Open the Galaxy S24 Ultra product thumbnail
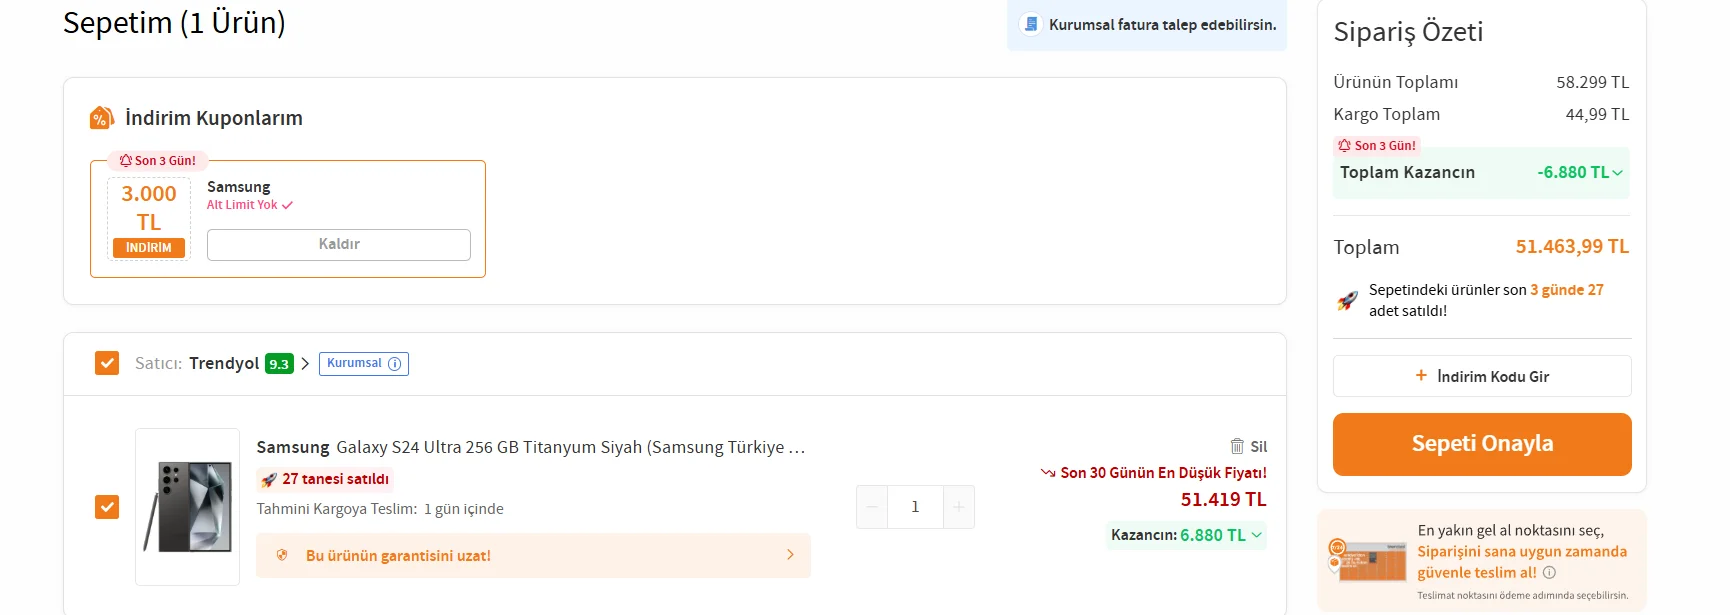This screenshot has height=615, width=1730. click(188, 506)
